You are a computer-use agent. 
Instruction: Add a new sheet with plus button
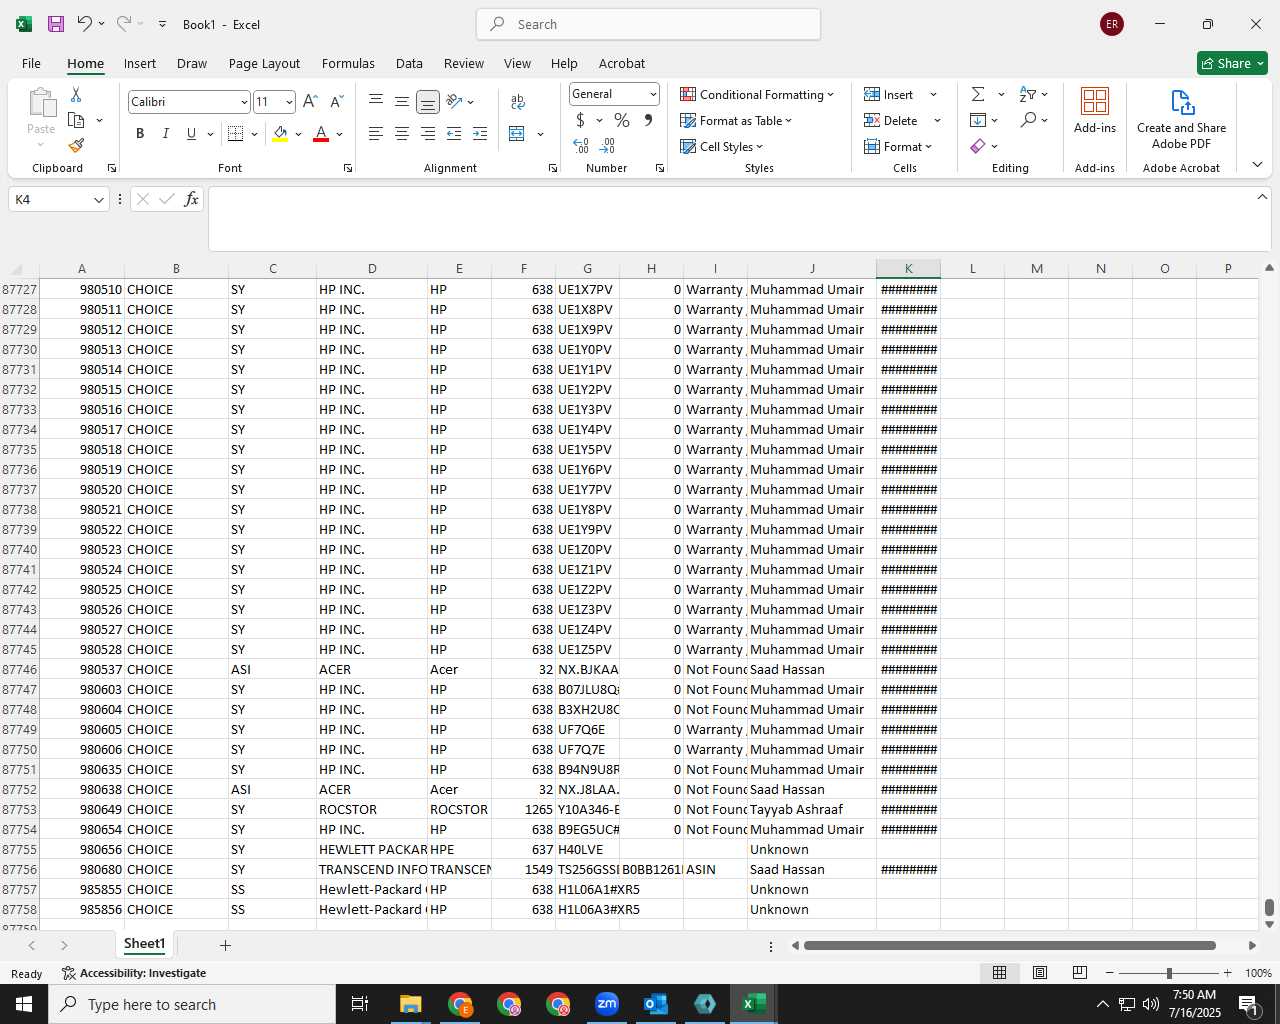(x=225, y=945)
